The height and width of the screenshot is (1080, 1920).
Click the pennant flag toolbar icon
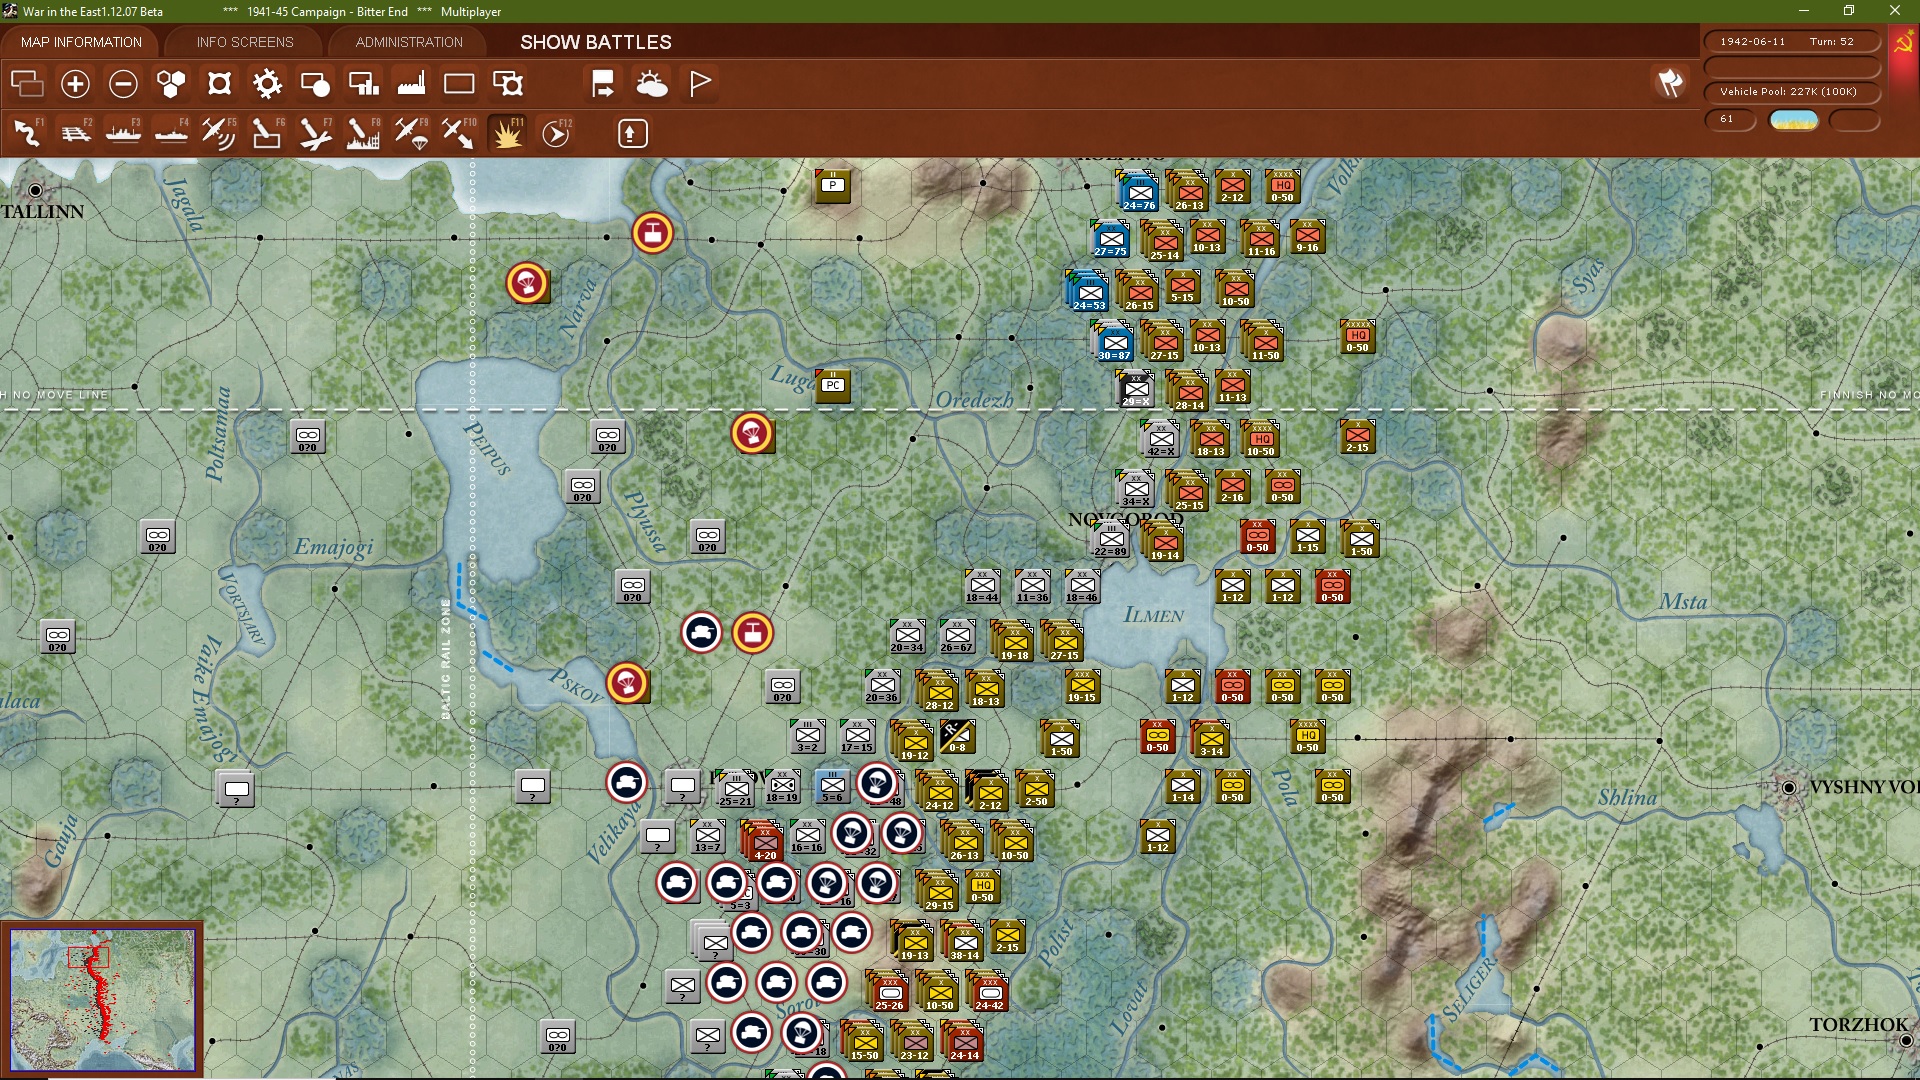[x=700, y=84]
